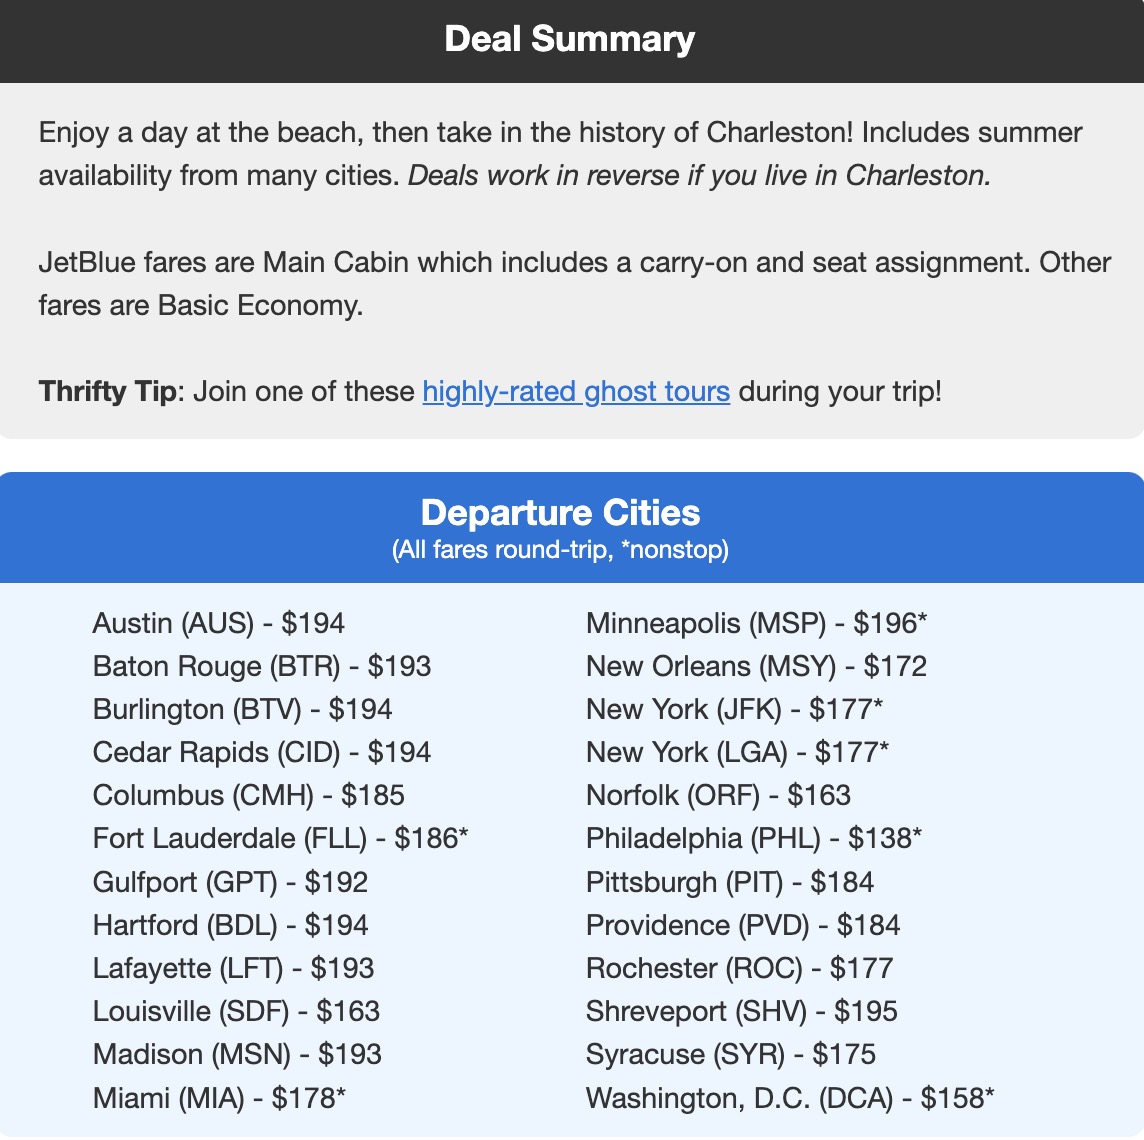Select the Louisville (SDF) $163 fare
This screenshot has height=1140, width=1144.
click(x=237, y=1011)
